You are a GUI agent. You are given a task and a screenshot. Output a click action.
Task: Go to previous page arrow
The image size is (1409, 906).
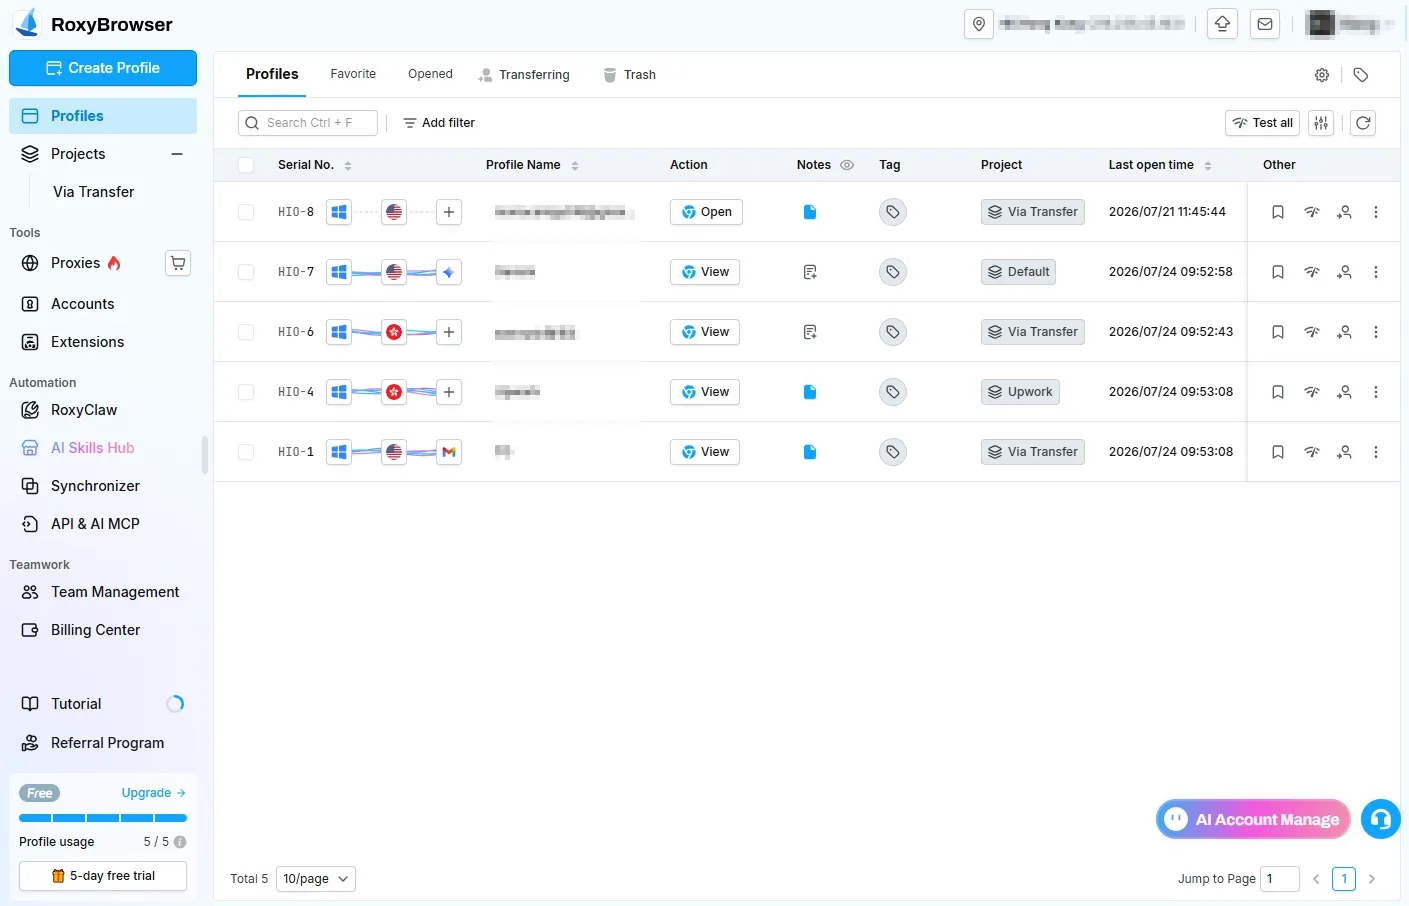point(1316,879)
